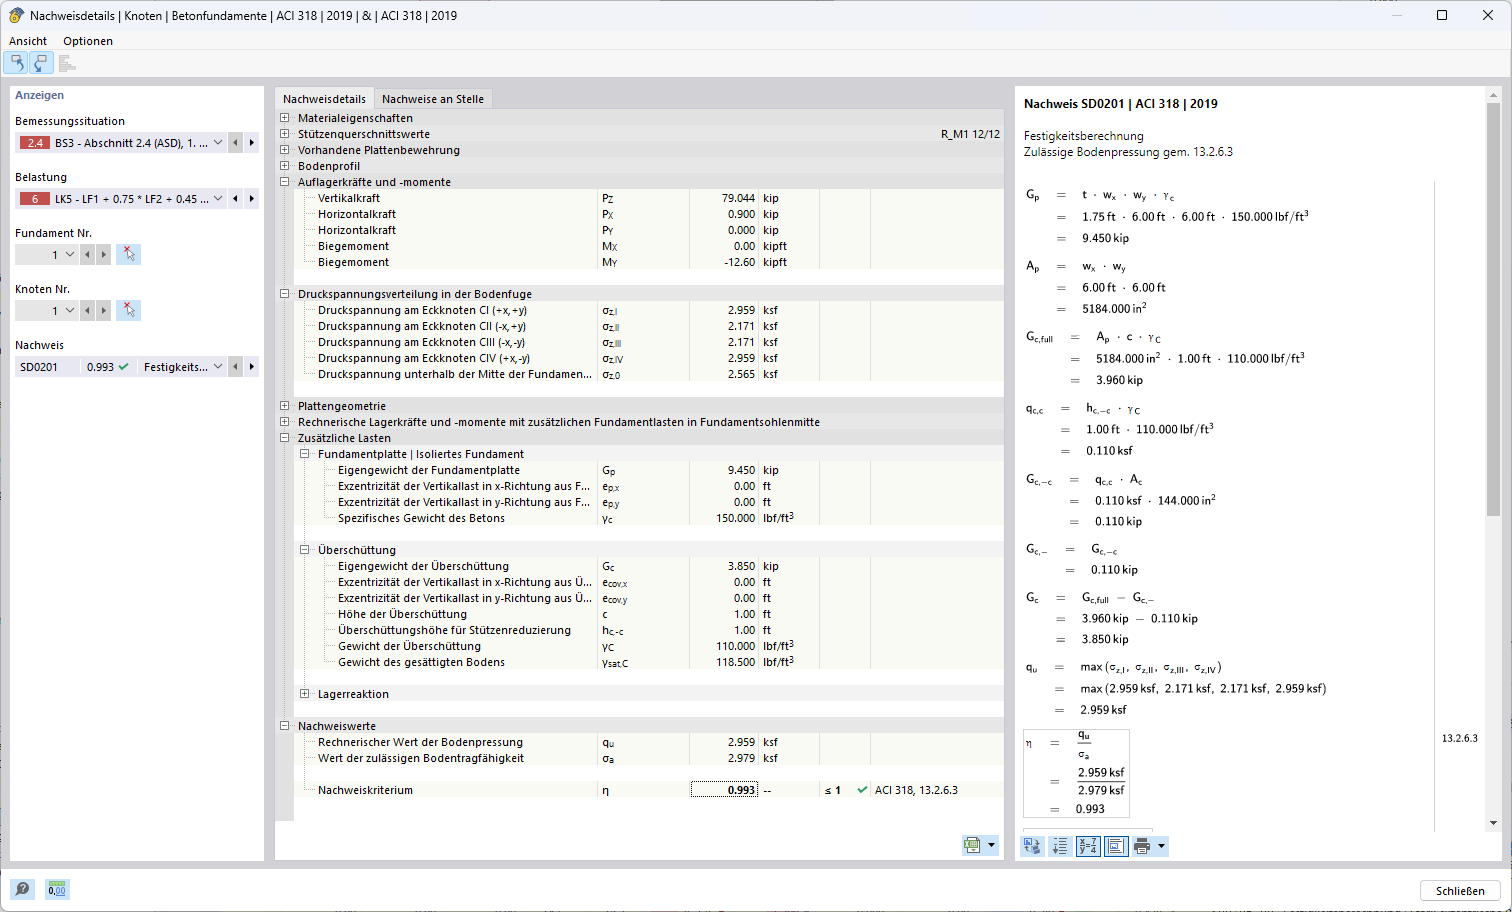Collapse the Auflagerkräfte und -momente section
This screenshot has height=912, width=1512.
[x=285, y=181]
